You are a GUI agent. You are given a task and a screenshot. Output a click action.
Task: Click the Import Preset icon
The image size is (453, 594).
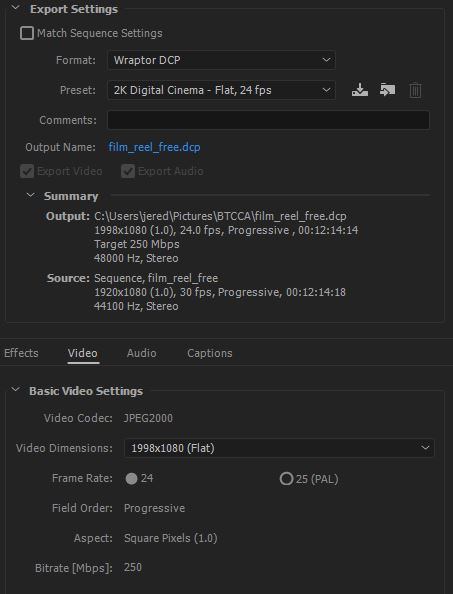(387, 90)
